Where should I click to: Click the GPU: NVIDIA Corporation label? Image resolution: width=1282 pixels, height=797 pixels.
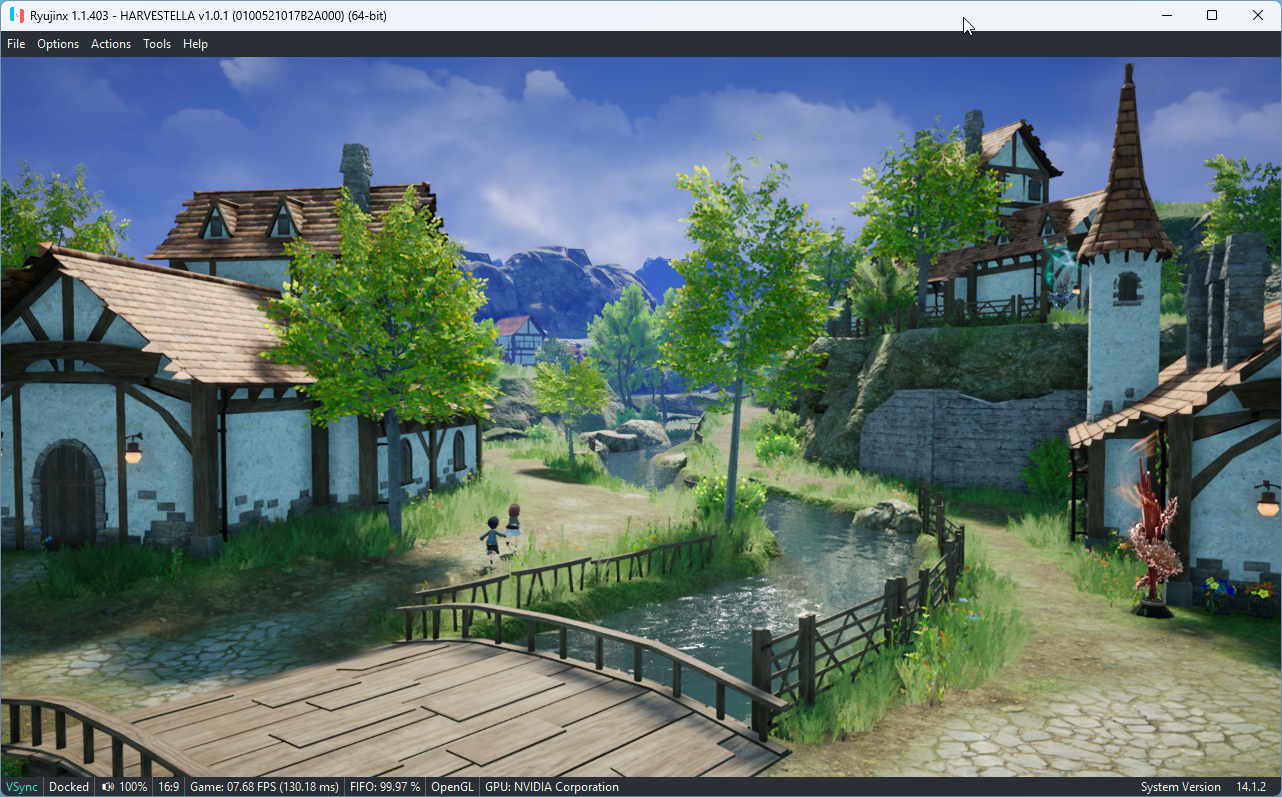point(551,787)
